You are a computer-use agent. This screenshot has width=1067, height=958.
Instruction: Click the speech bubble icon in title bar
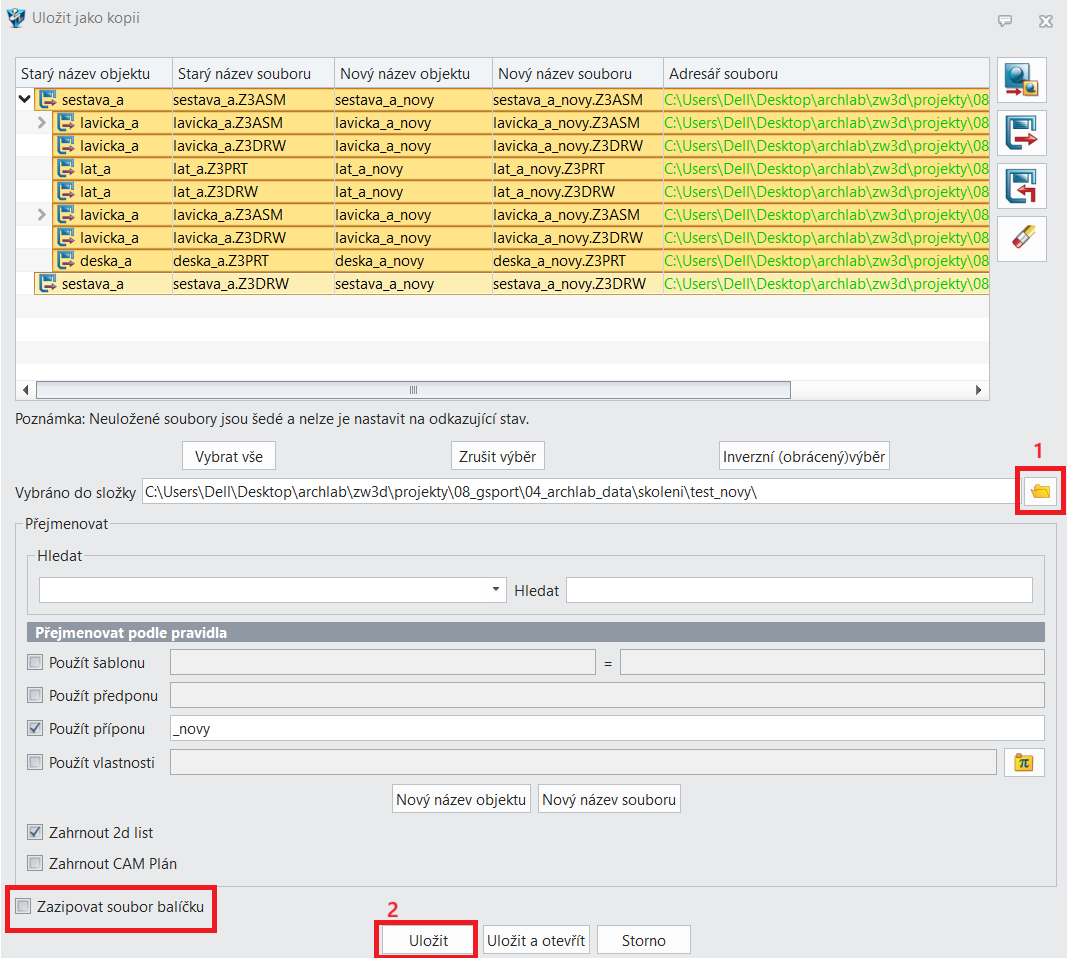click(1005, 20)
